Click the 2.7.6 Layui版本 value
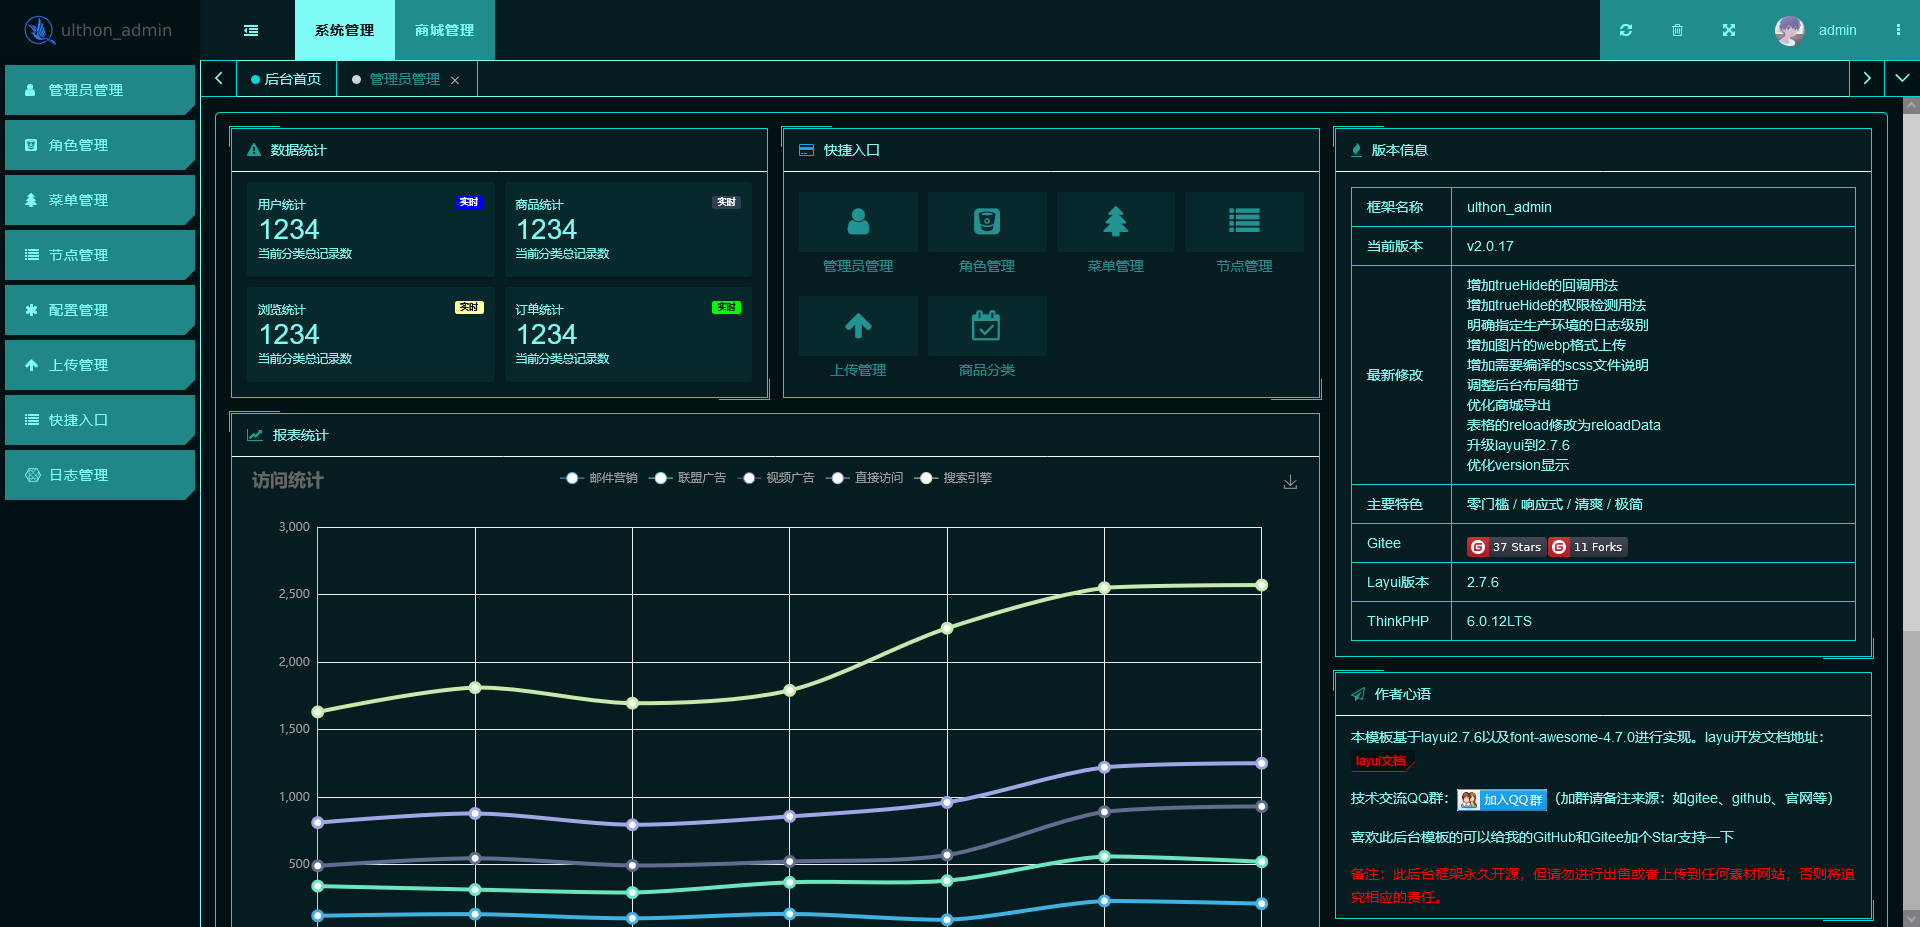This screenshot has height=927, width=1920. click(x=1482, y=582)
